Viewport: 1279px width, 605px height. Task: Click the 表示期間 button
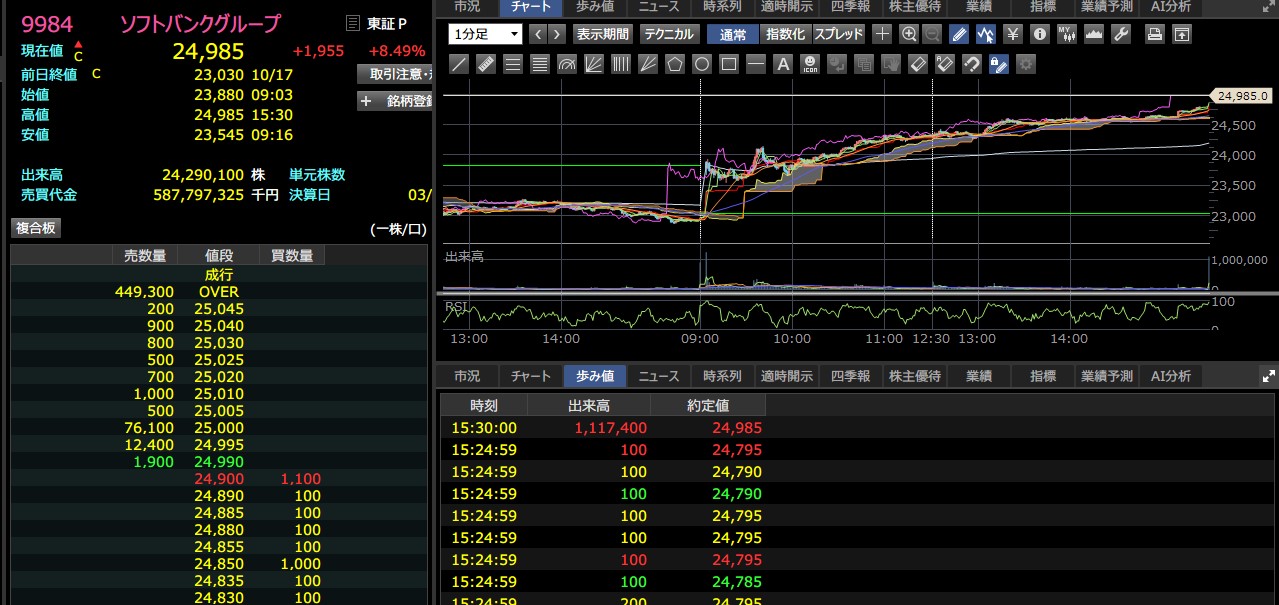[602, 34]
